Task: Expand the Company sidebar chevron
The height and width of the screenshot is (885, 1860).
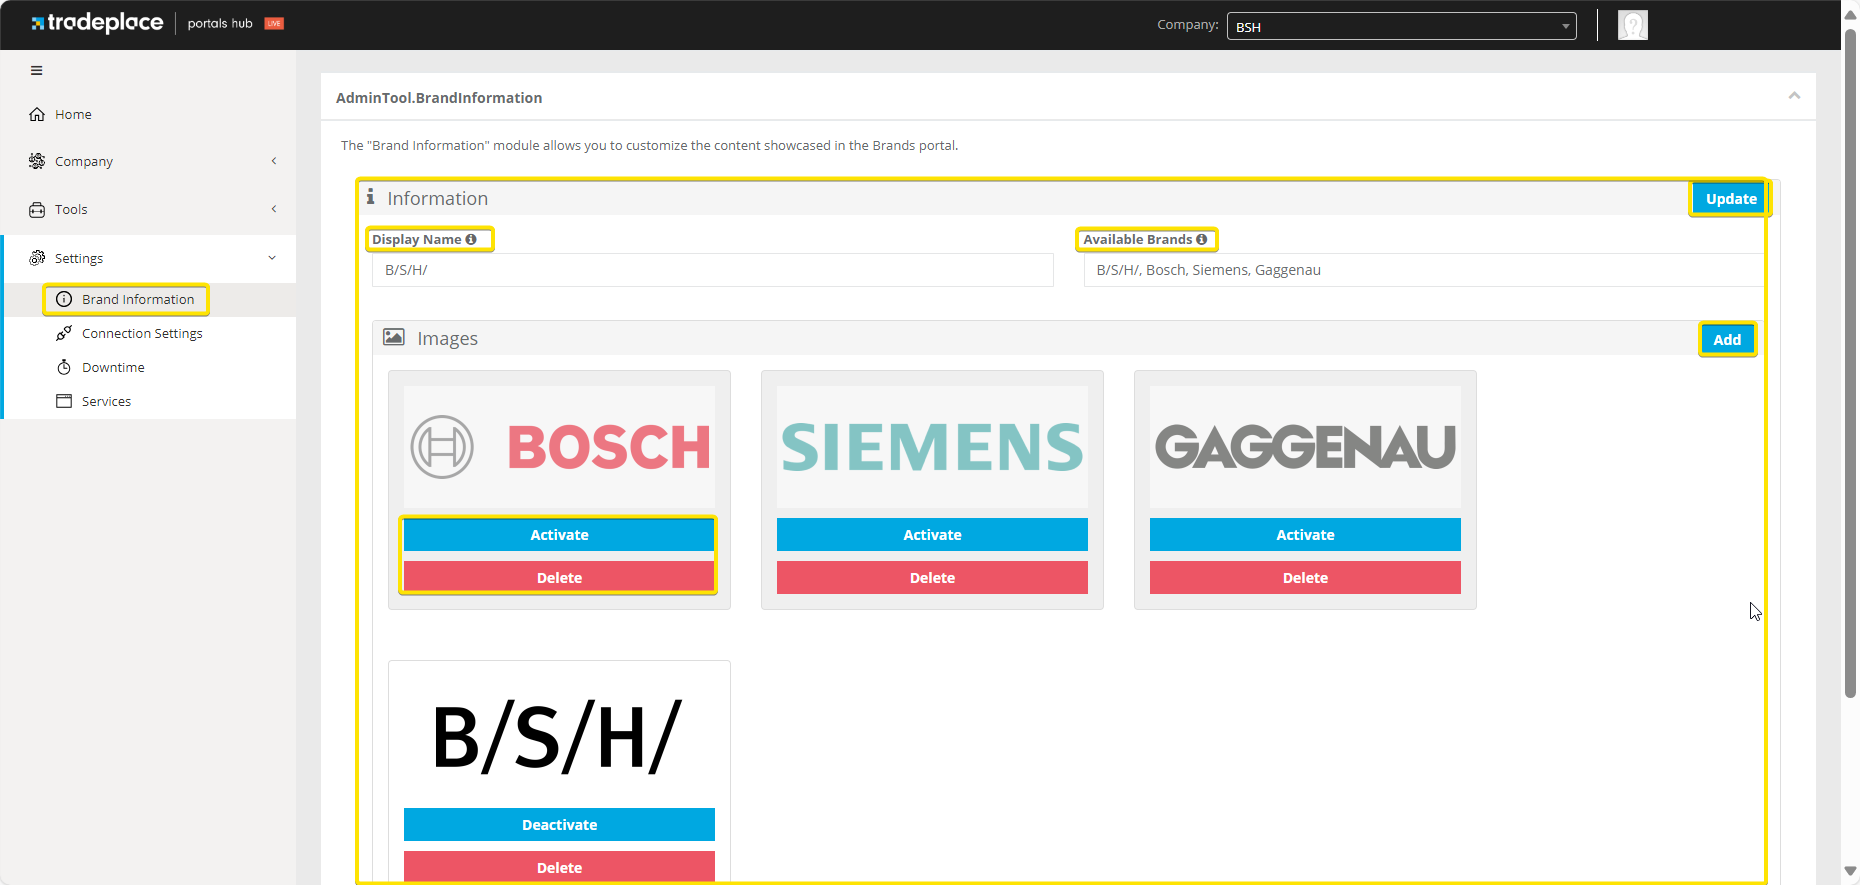Action: pos(274,161)
